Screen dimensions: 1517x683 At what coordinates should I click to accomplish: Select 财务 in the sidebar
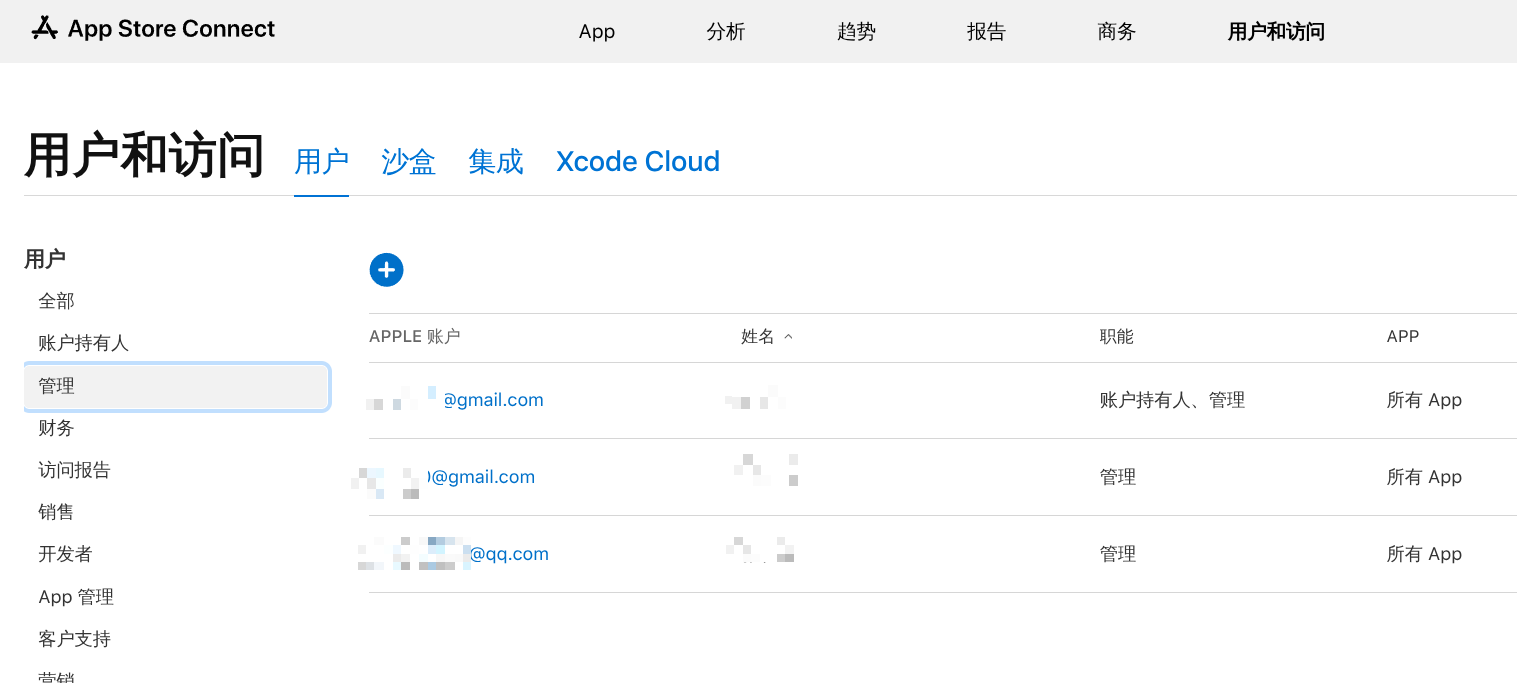56,428
